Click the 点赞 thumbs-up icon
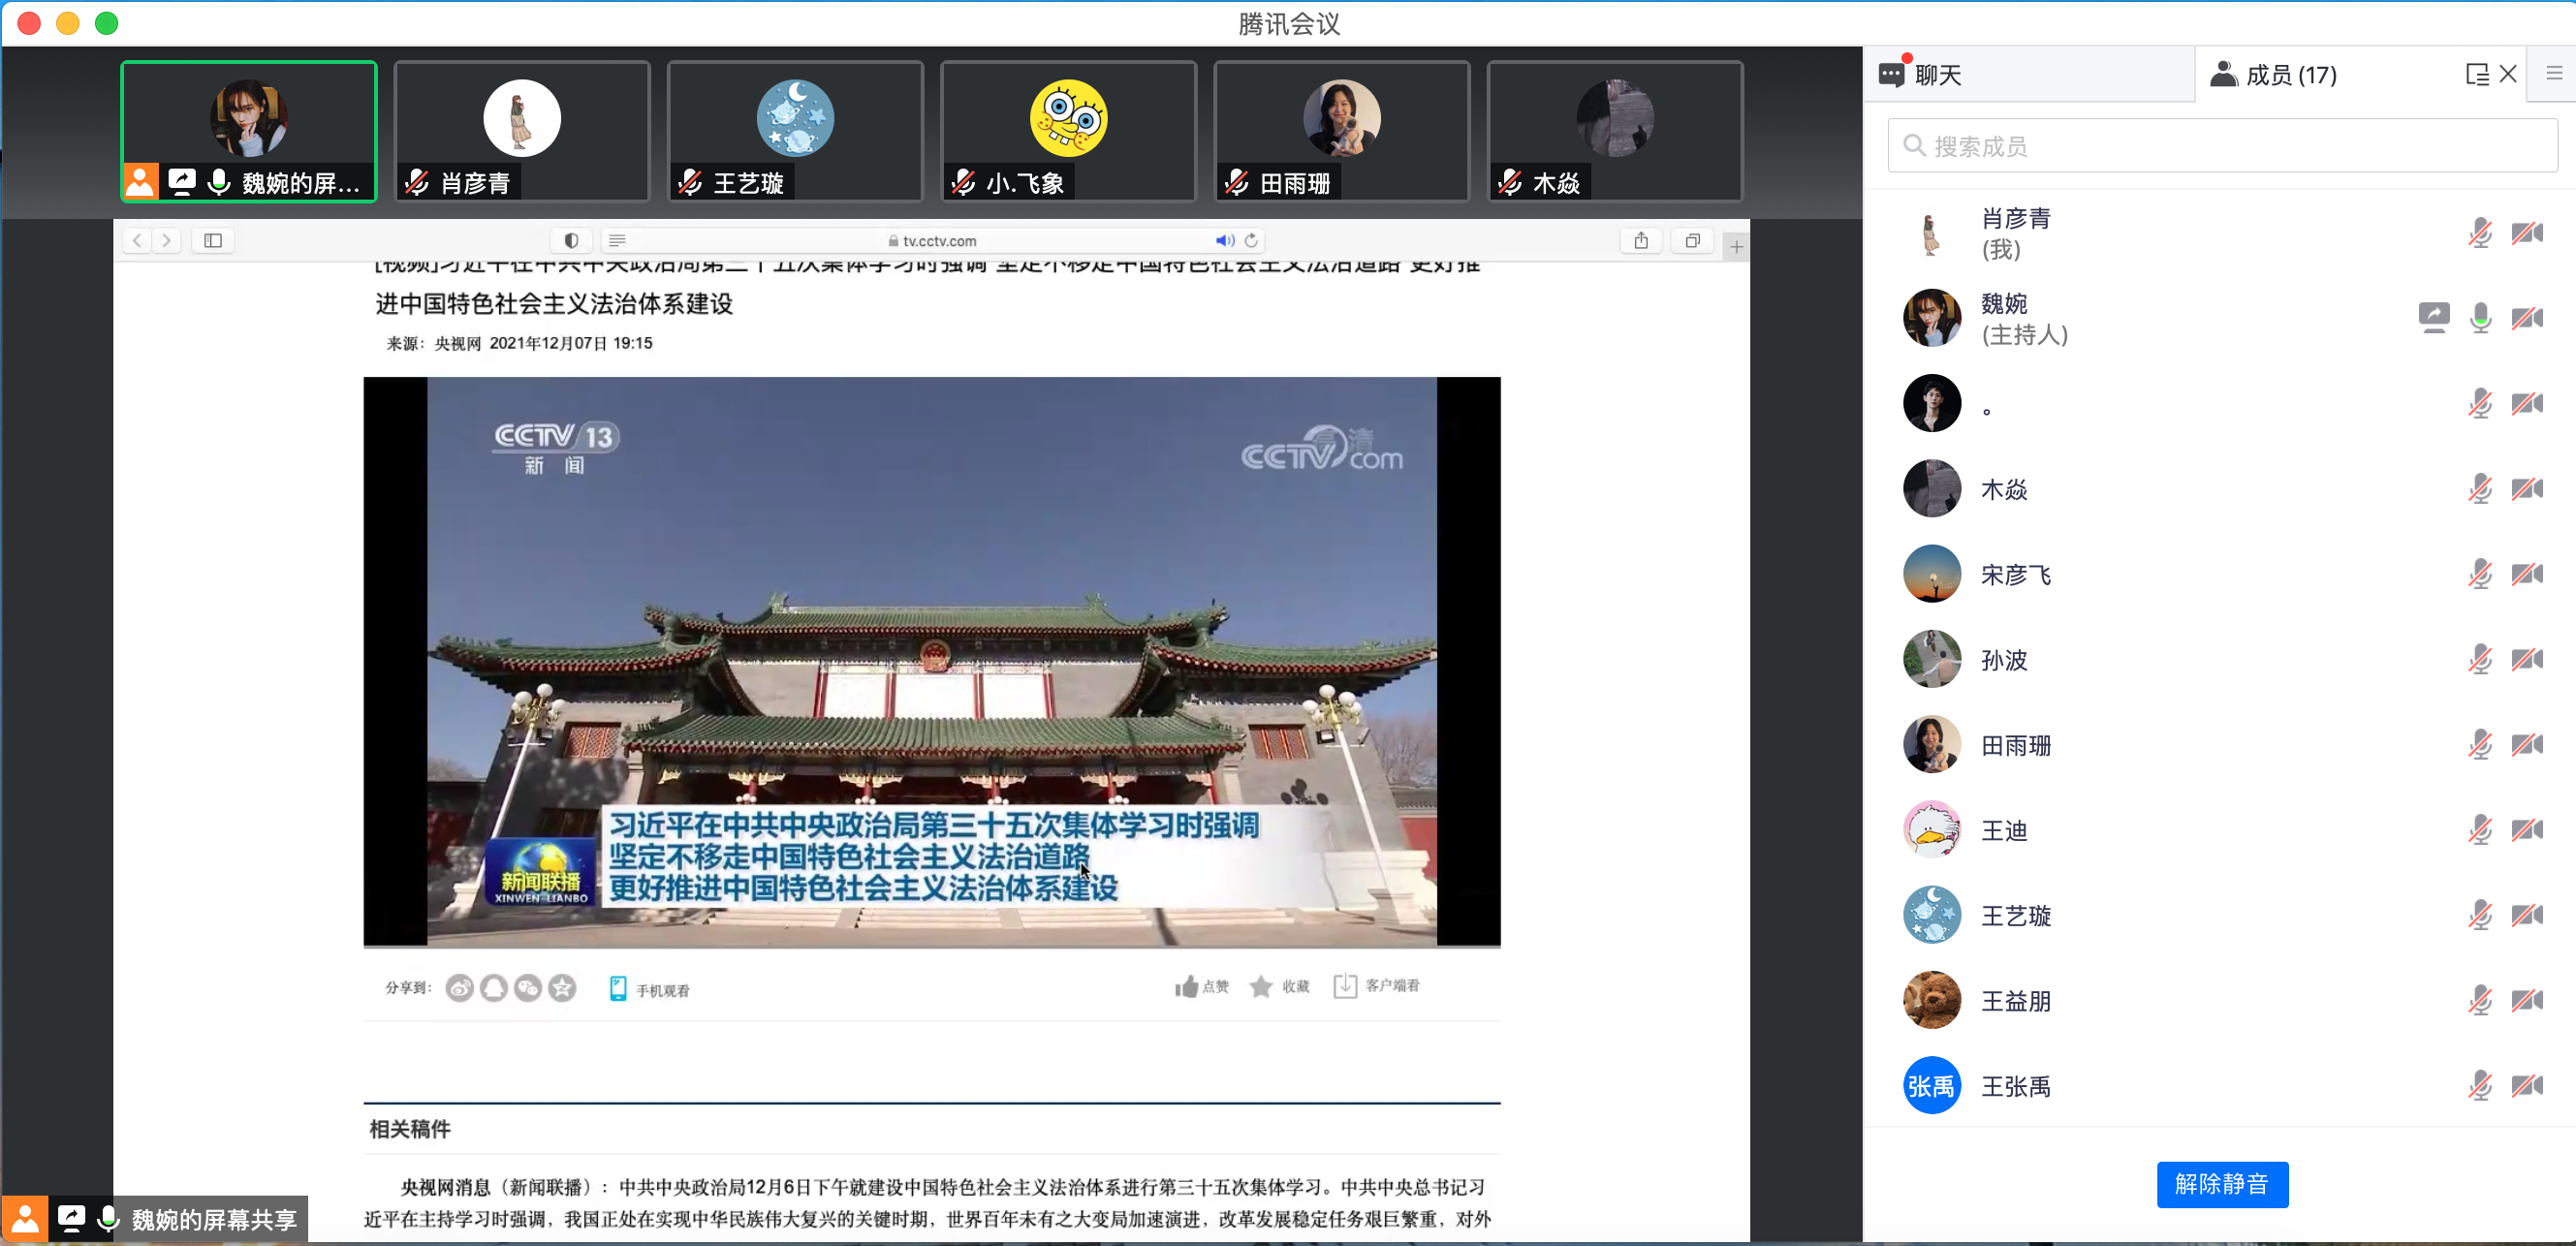Screen dimensions: 2576x1246 [1186, 987]
